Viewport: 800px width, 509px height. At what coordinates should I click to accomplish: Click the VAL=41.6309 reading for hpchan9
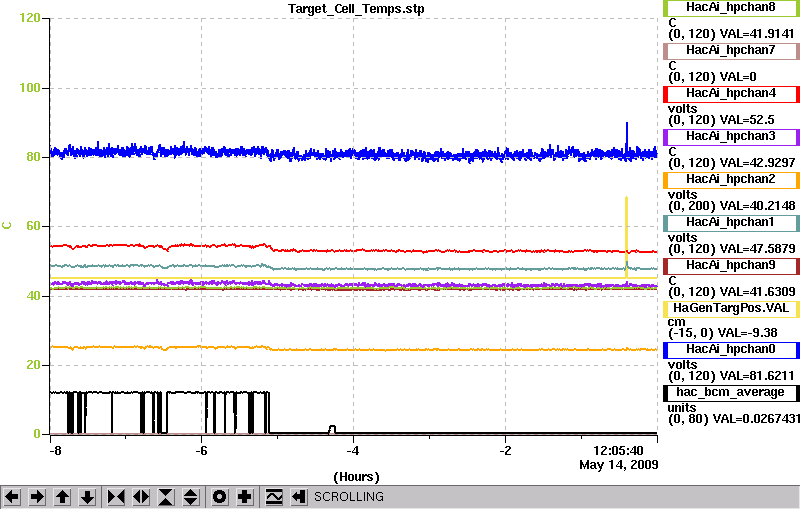click(757, 292)
